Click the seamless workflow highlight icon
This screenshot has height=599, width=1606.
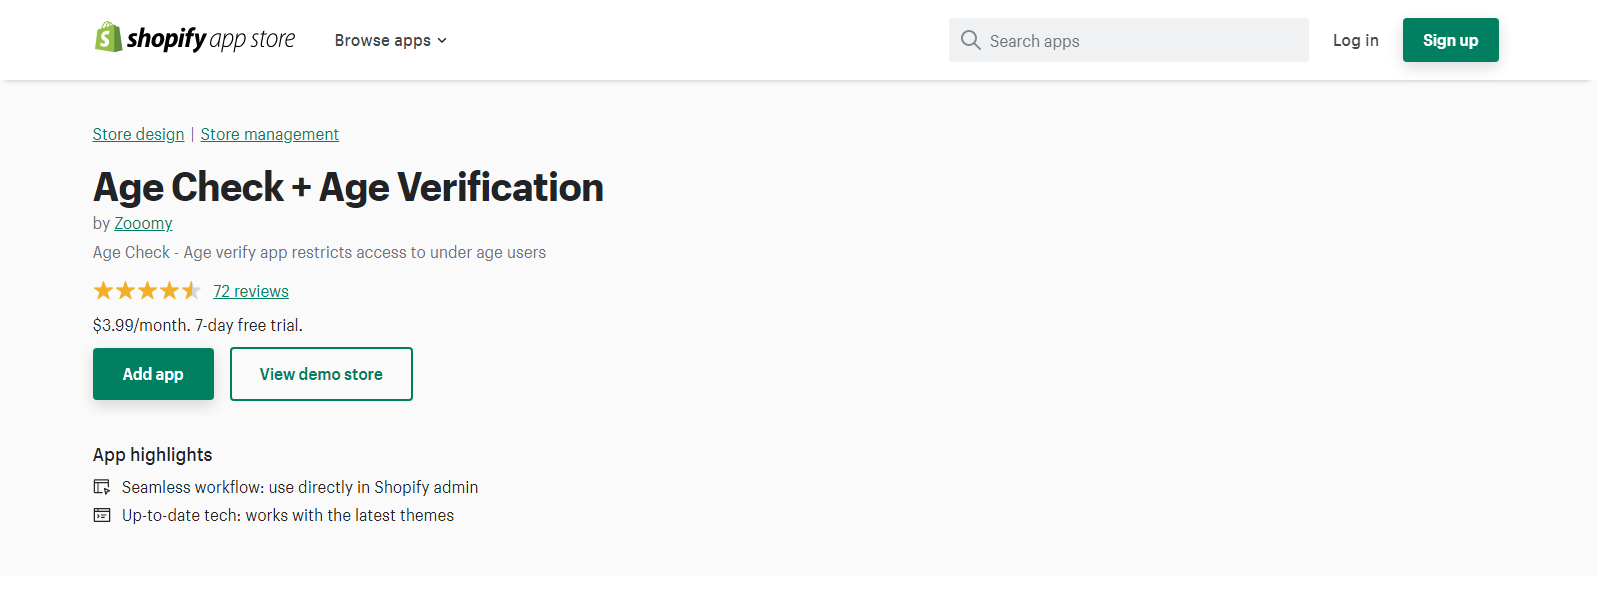point(102,487)
